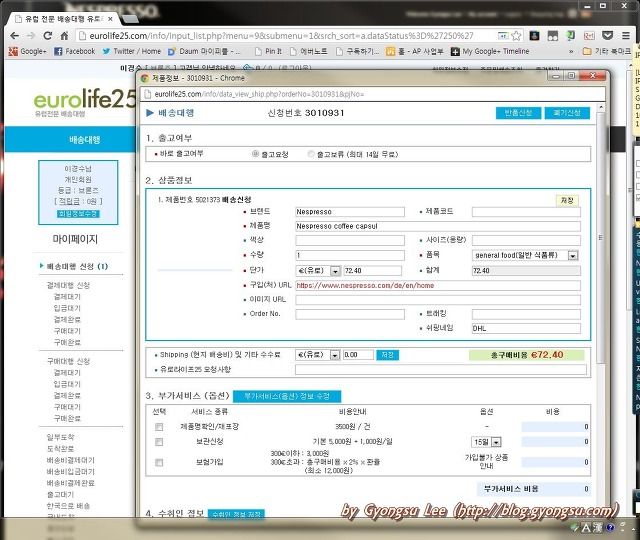The image size is (640, 540).
Task: Open the Twitter / Home bookmark
Action: click(x=131, y=51)
